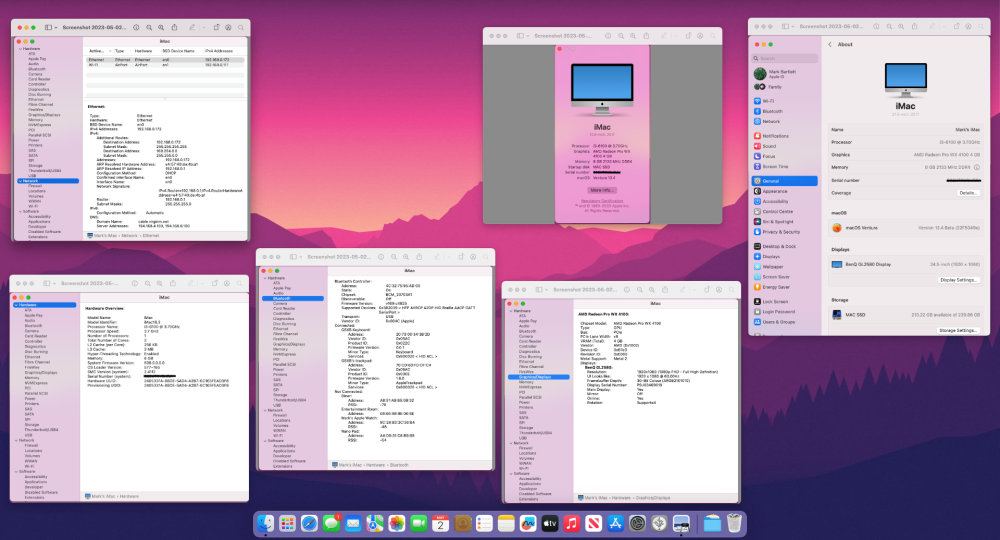Collapse Software section in Ethernet System Information sidebar
The width and height of the screenshot is (1000, 540).
tap(20, 211)
